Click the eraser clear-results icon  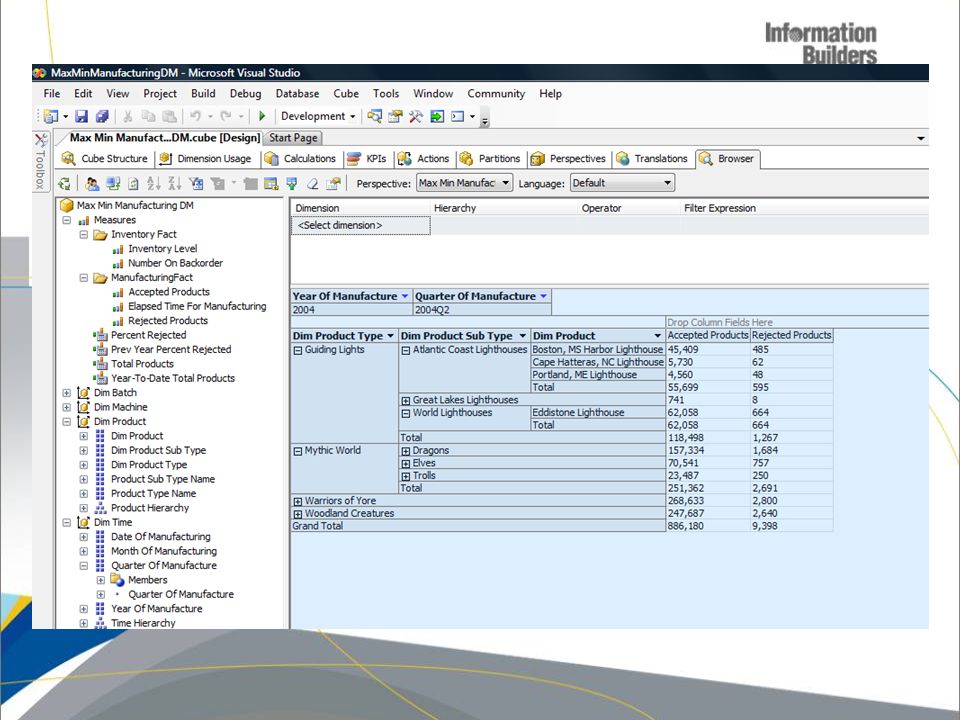(x=312, y=183)
